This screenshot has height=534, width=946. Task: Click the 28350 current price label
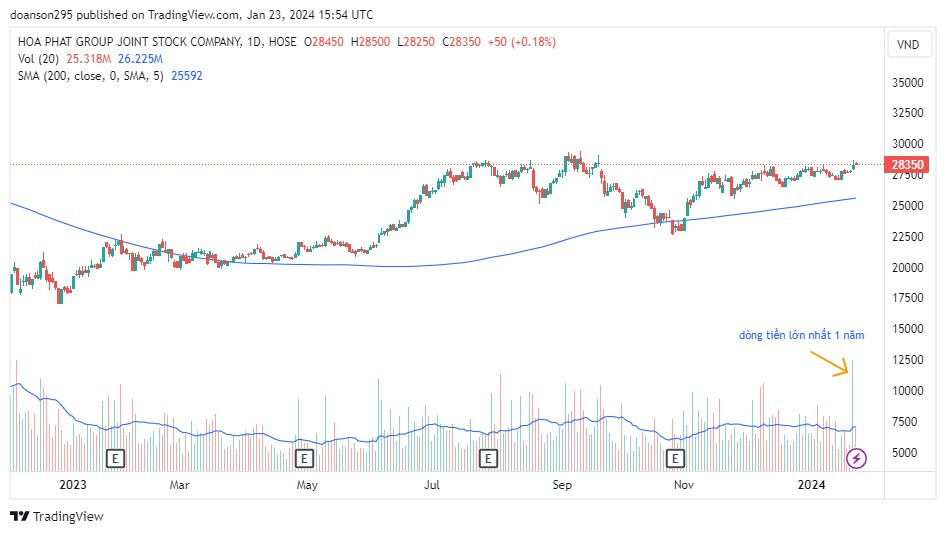tap(906, 164)
